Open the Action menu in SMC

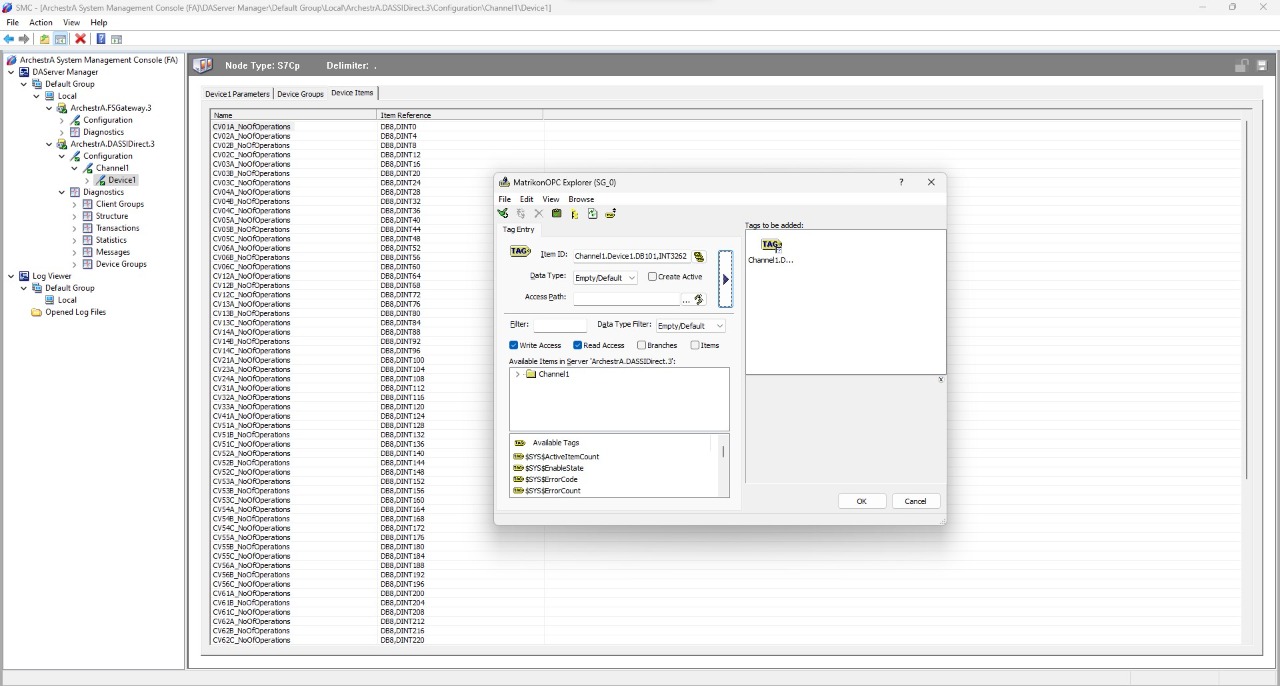41,22
